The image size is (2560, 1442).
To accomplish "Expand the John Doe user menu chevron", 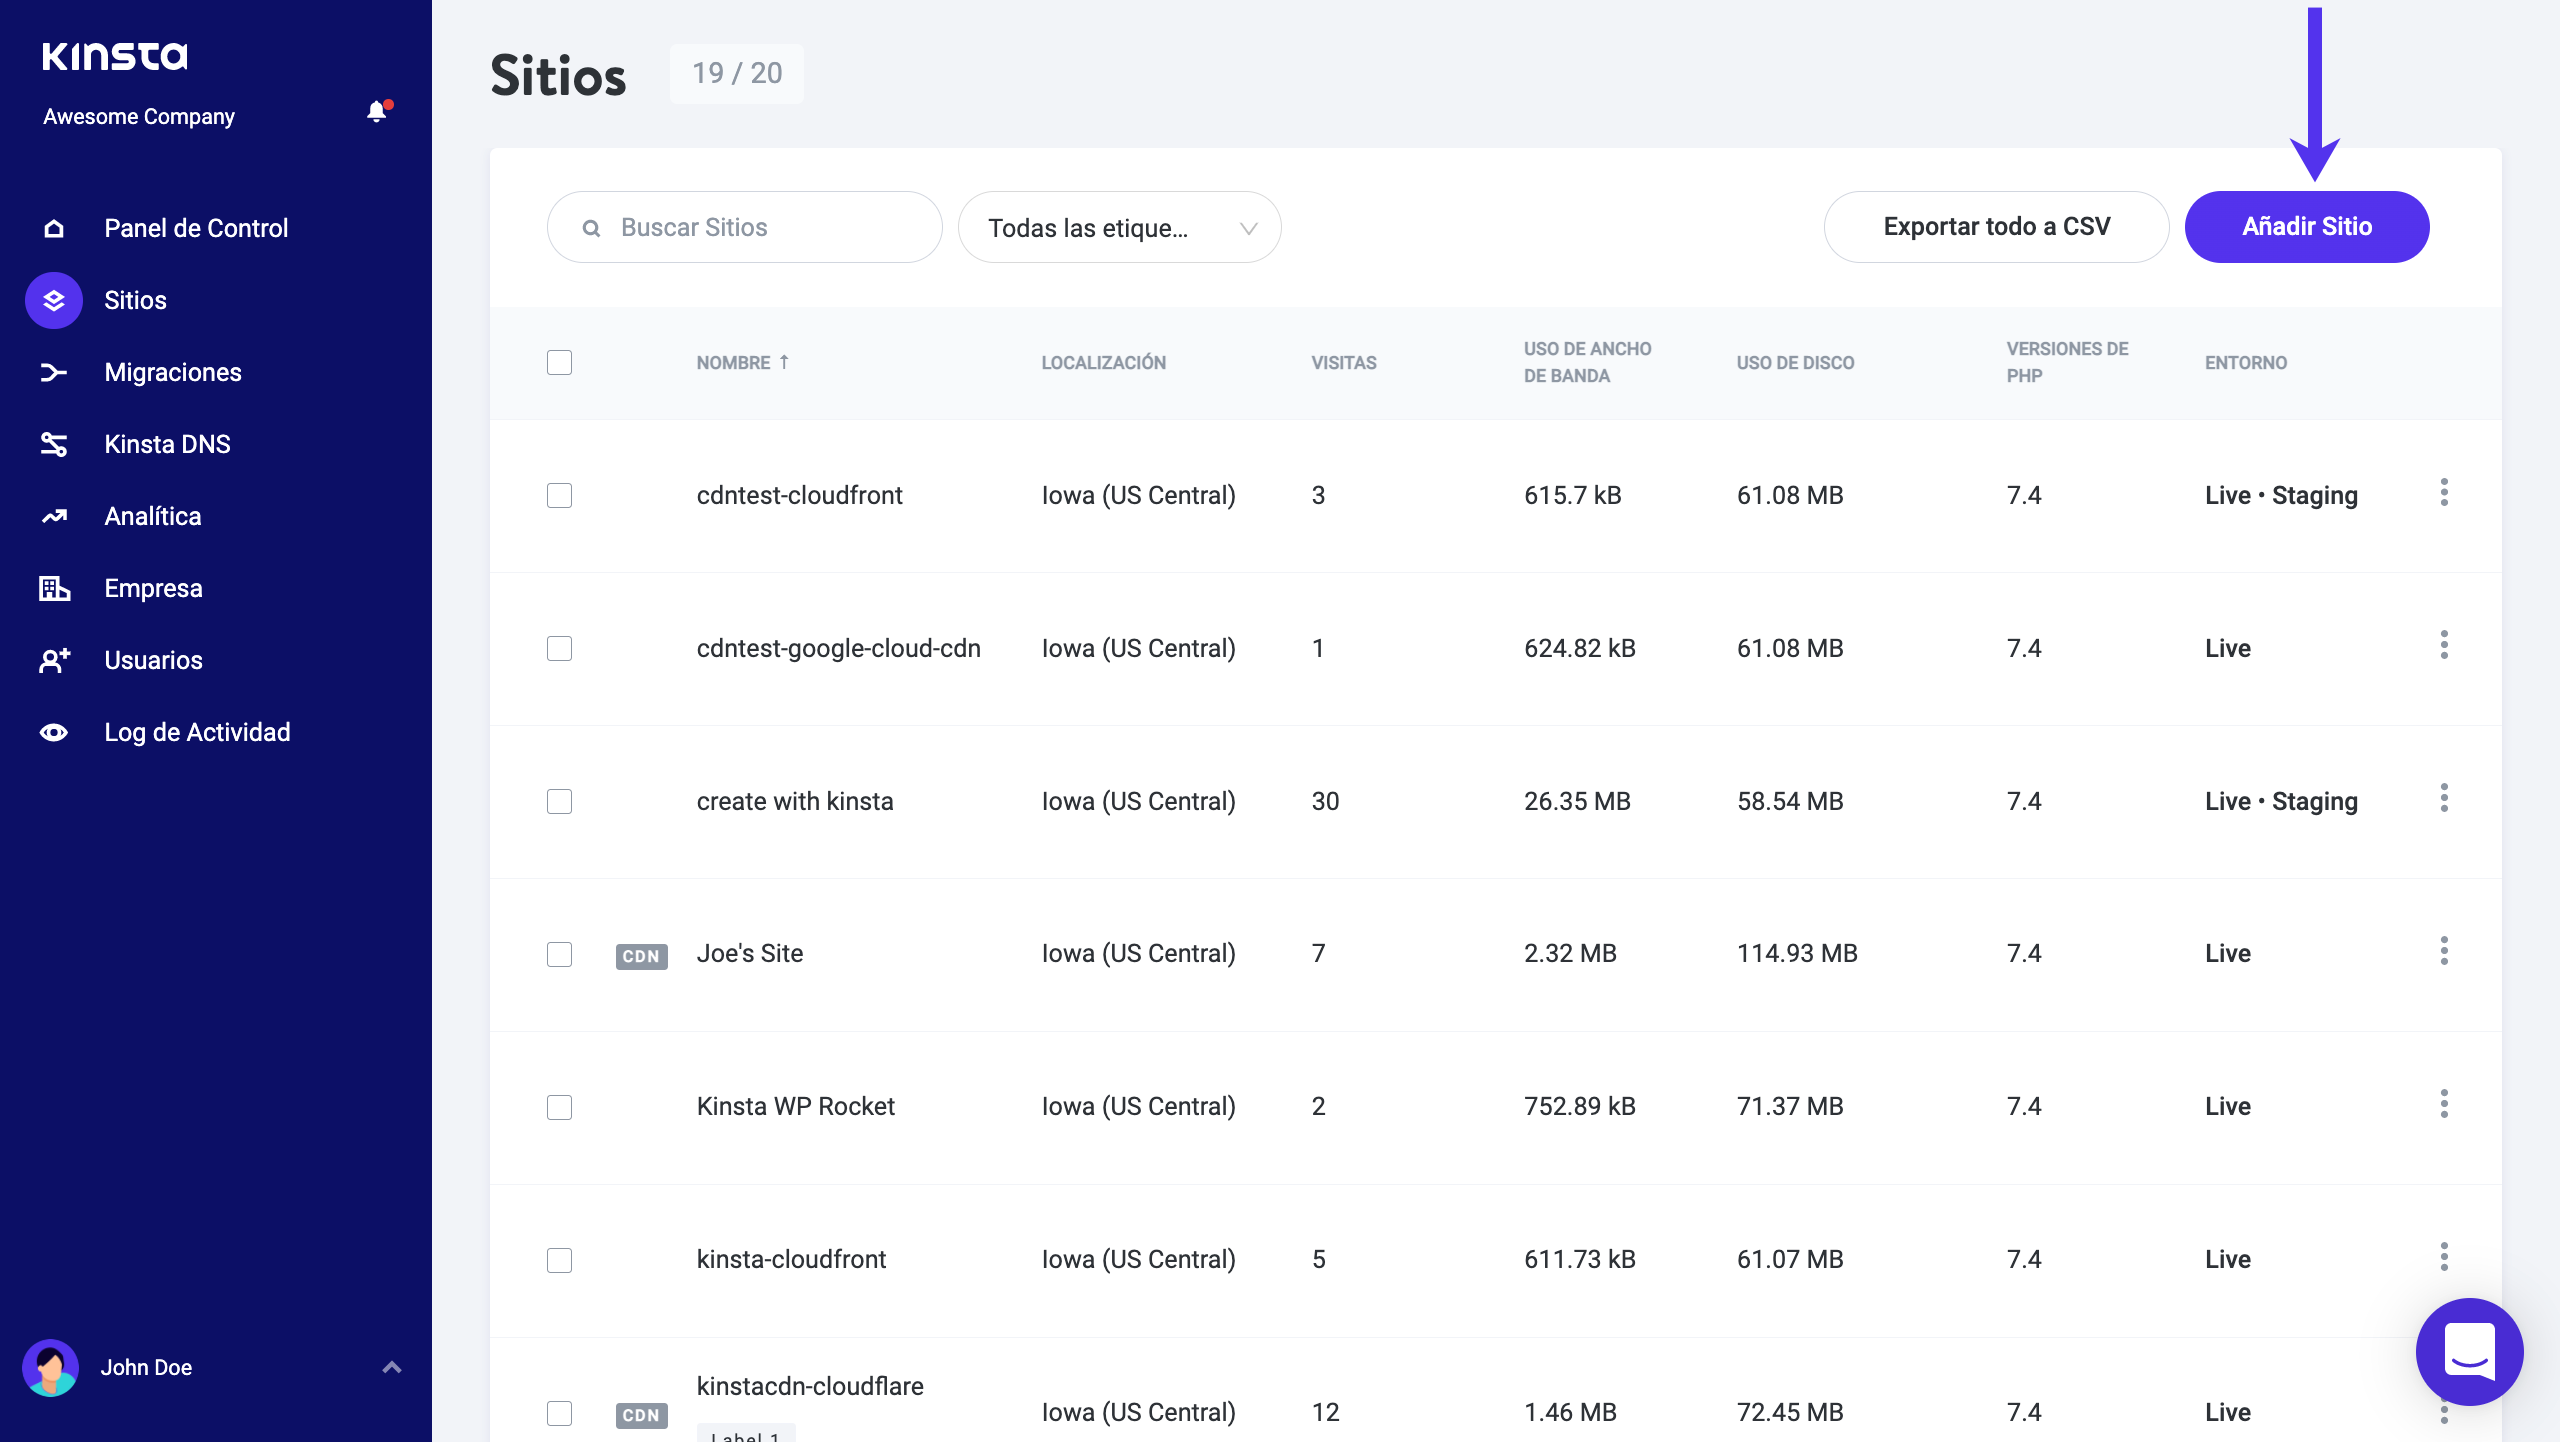I will click(392, 1367).
